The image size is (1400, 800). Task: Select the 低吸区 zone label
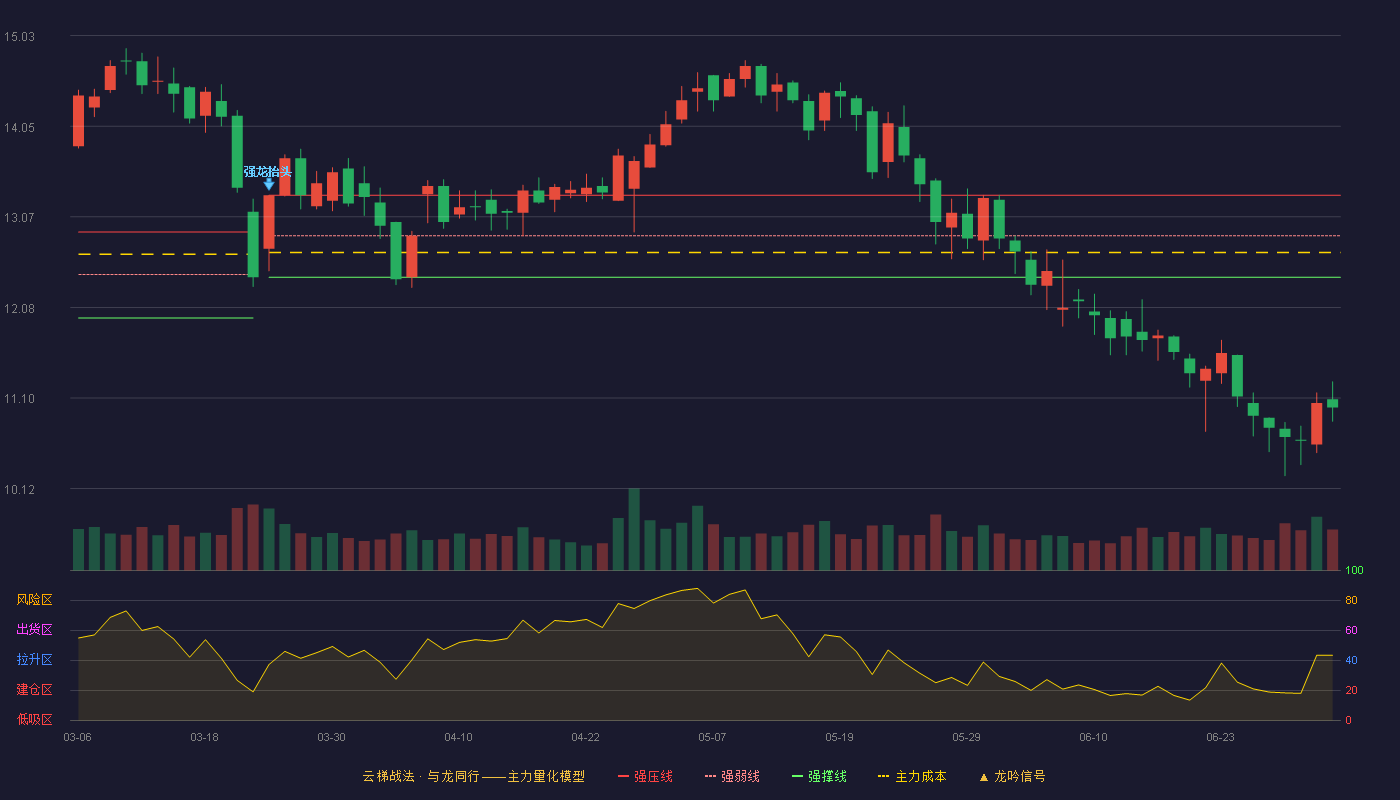pos(34,719)
